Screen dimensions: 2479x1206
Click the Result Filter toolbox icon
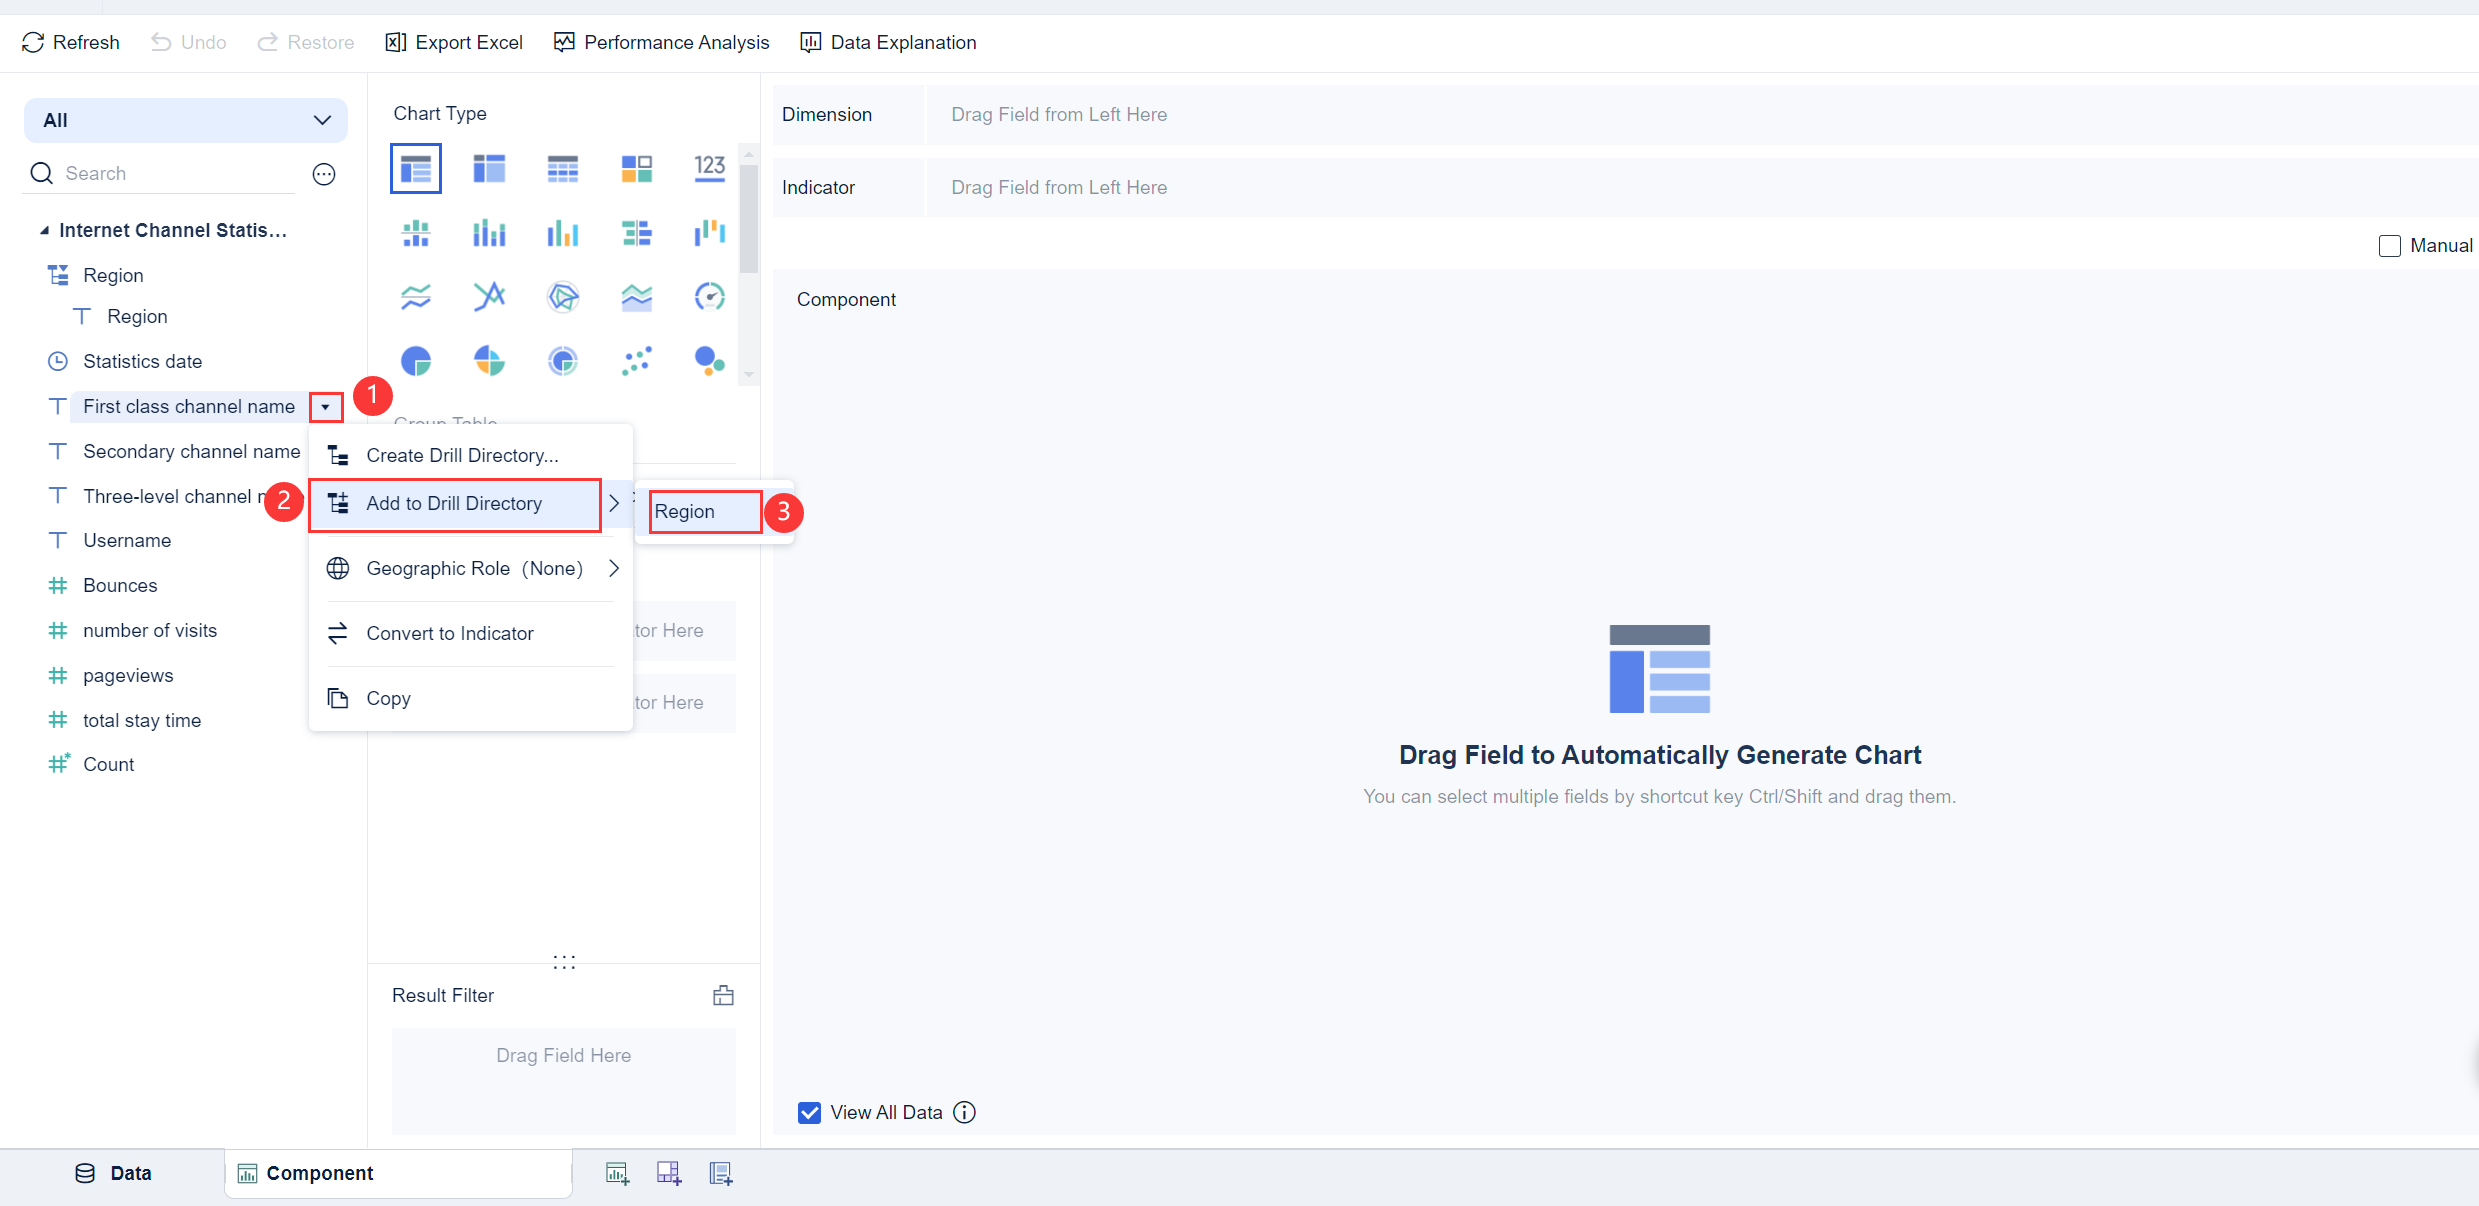(723, 995)
